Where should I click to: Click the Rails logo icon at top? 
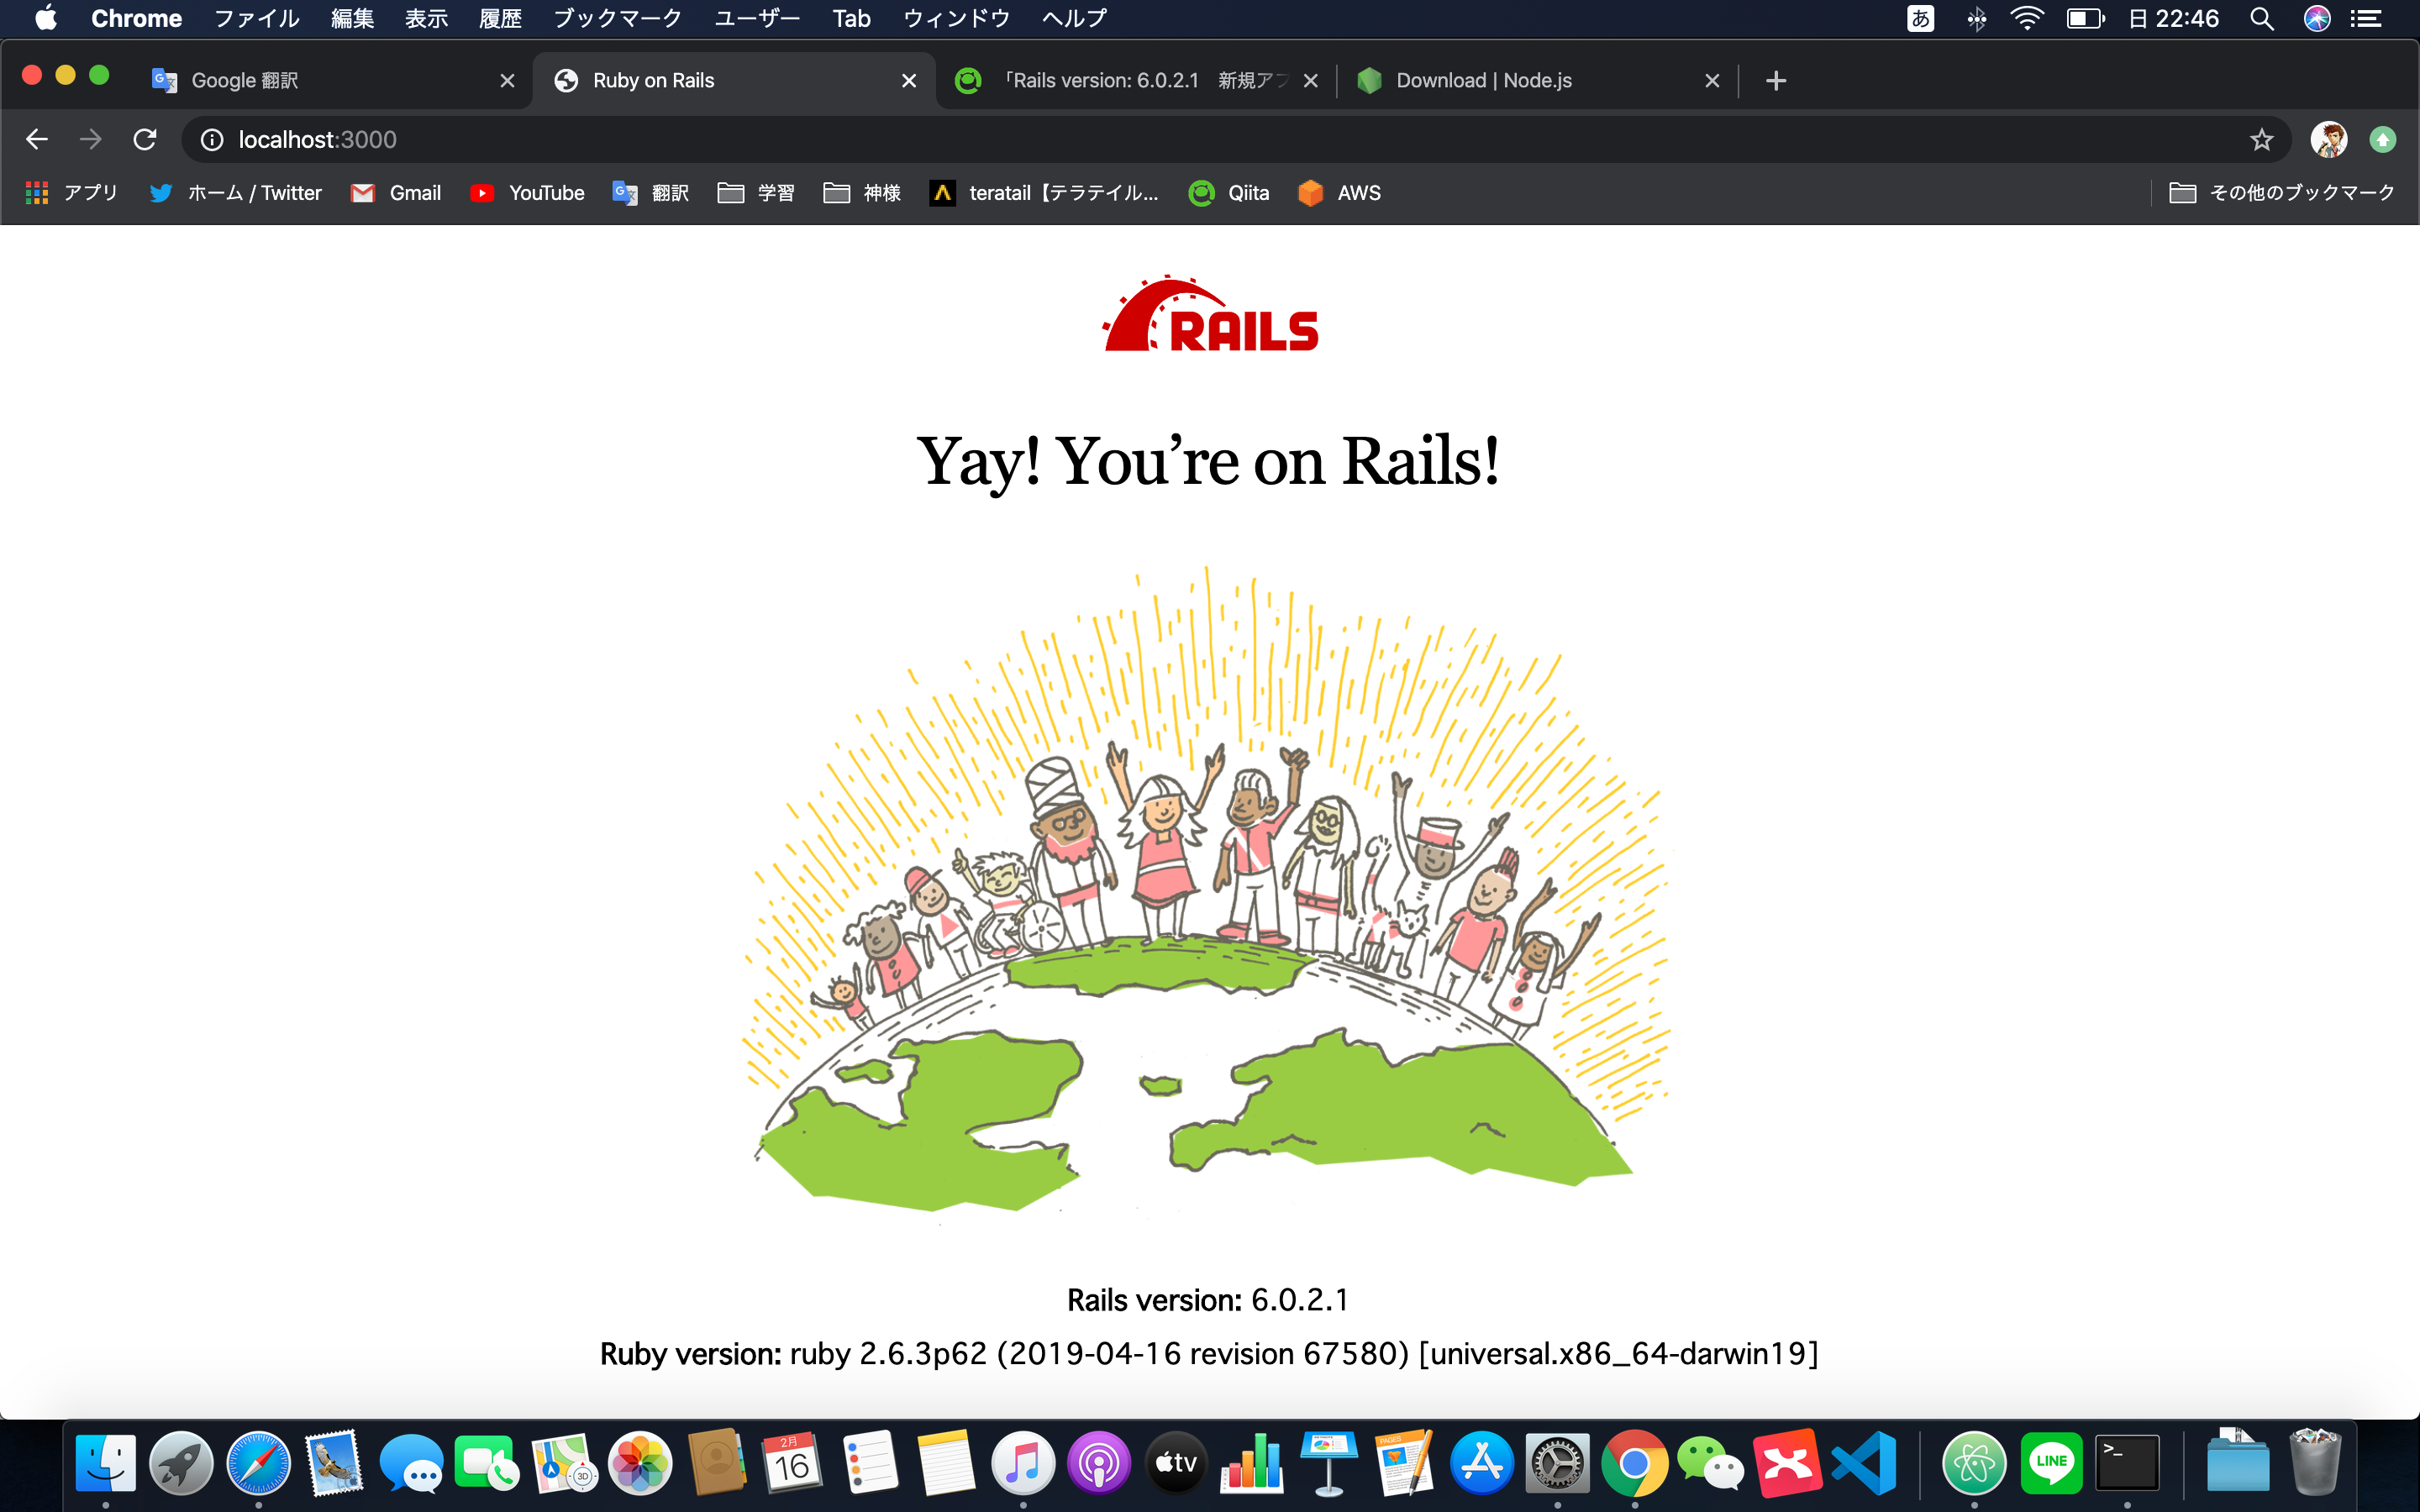(x=1209, y=318)
